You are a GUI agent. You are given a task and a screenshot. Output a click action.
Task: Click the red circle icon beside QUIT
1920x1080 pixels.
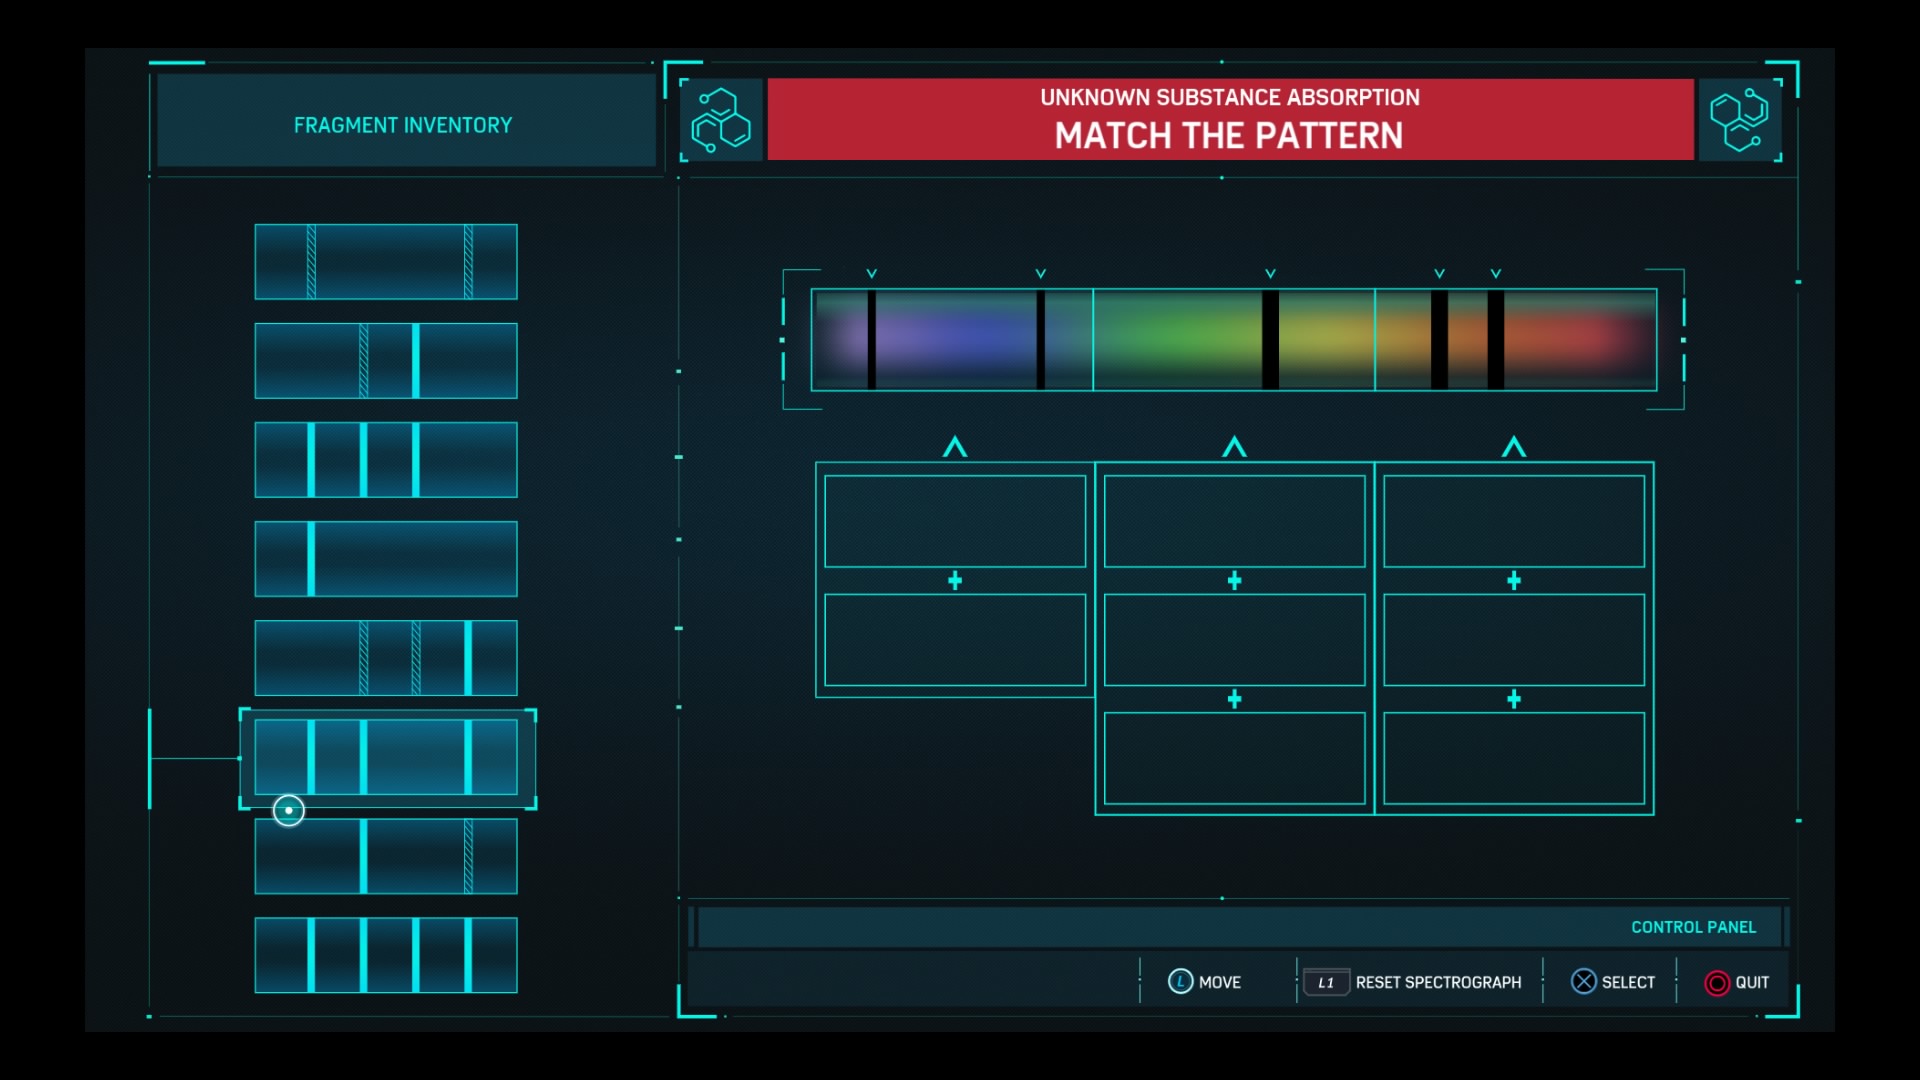tap(1717, 983)
